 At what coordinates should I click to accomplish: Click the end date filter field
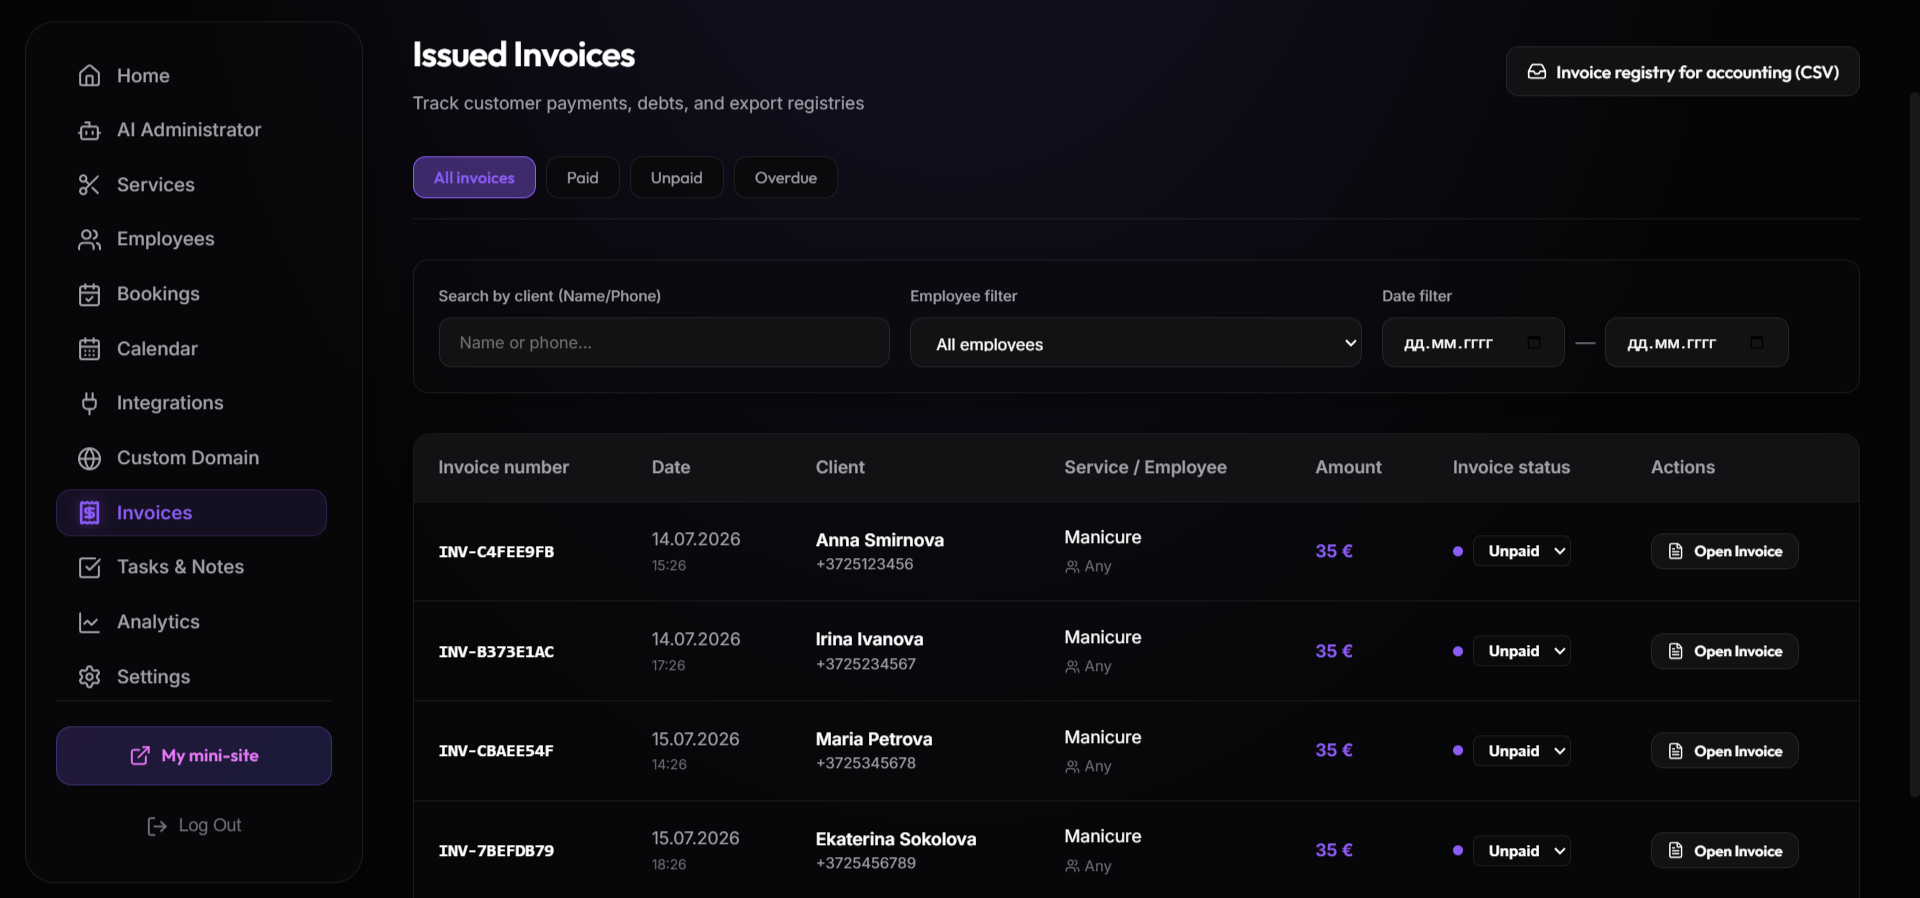point(1697,343)
